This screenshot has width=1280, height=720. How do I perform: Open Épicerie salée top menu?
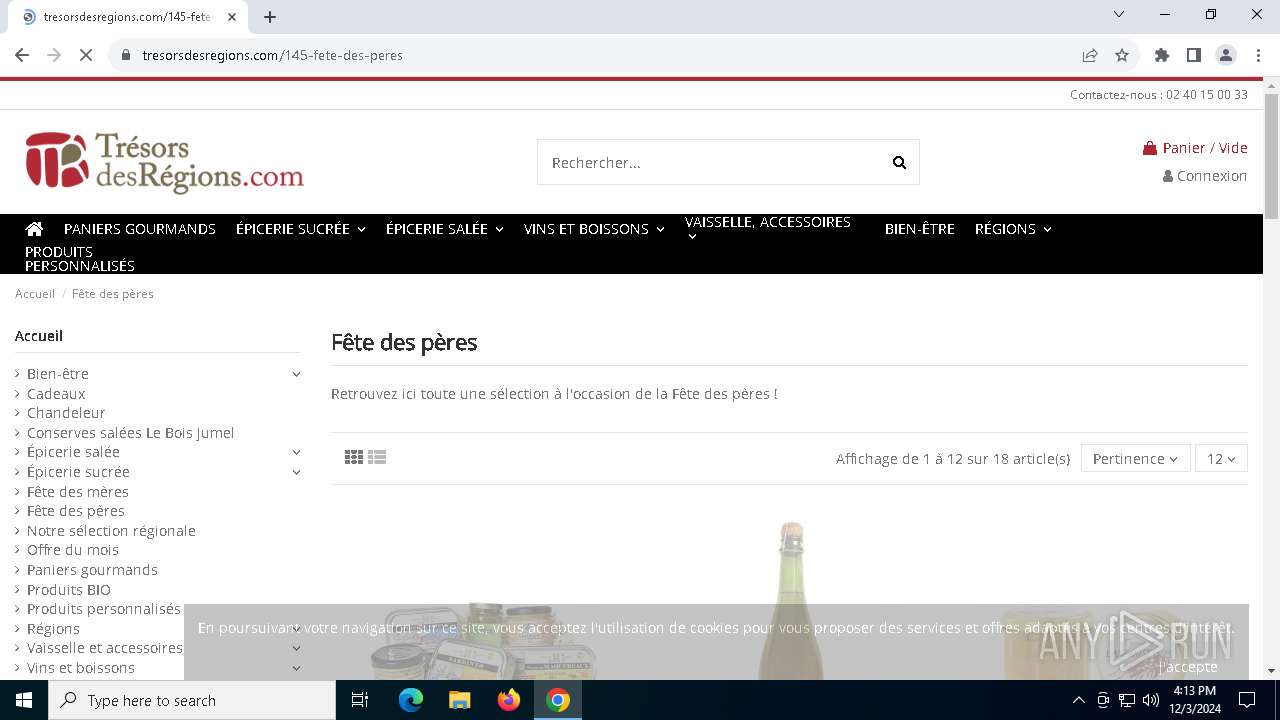pyautogui.click(x=444, y=229)
